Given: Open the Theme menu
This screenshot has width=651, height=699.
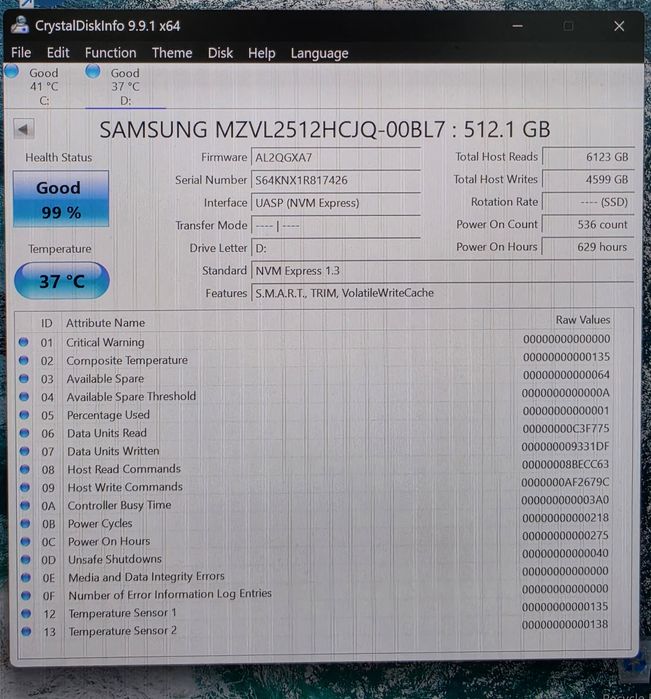Looking at the screenshot, I should tap(172, 53).
